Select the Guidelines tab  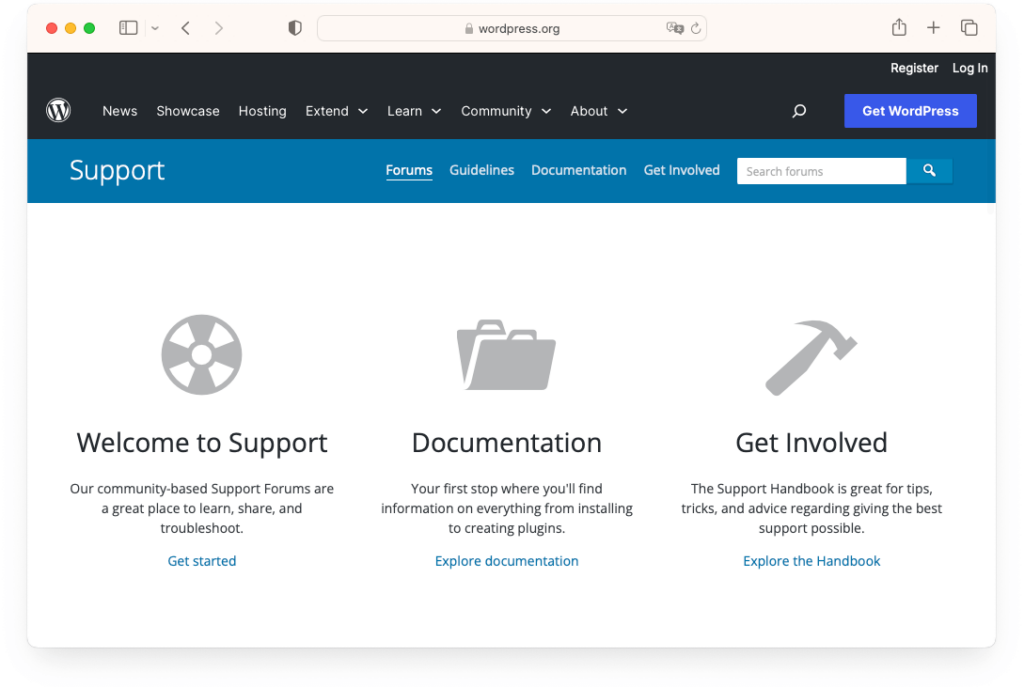point(482,170)
